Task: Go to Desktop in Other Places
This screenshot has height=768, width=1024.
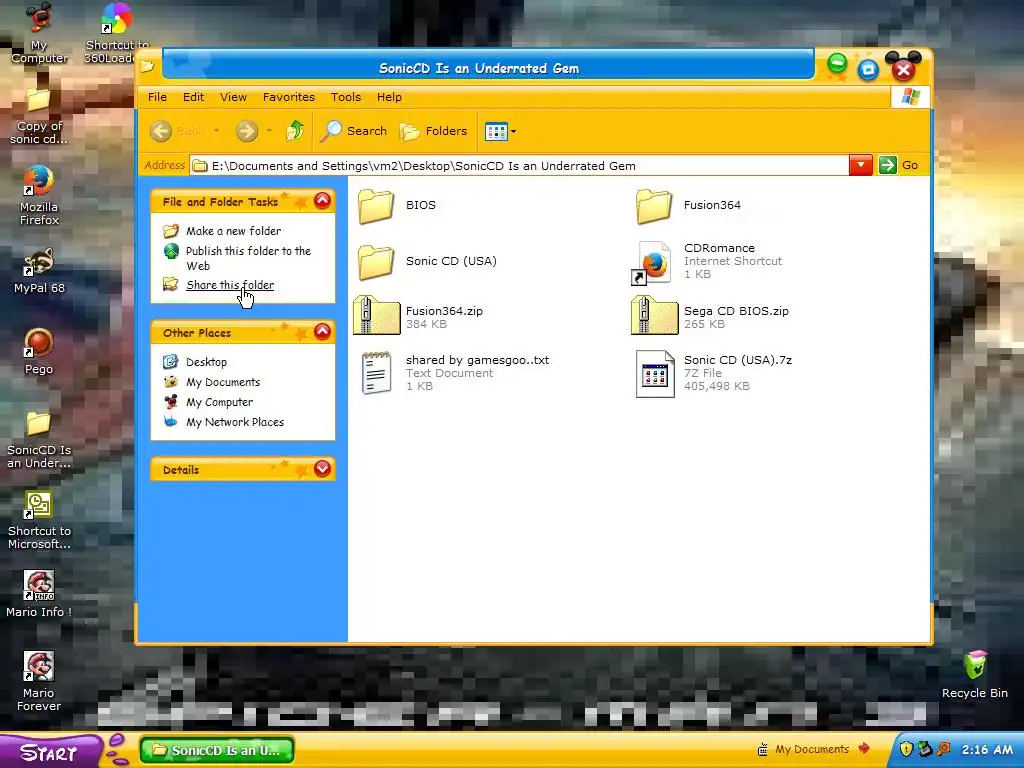Action: (206, 362)
